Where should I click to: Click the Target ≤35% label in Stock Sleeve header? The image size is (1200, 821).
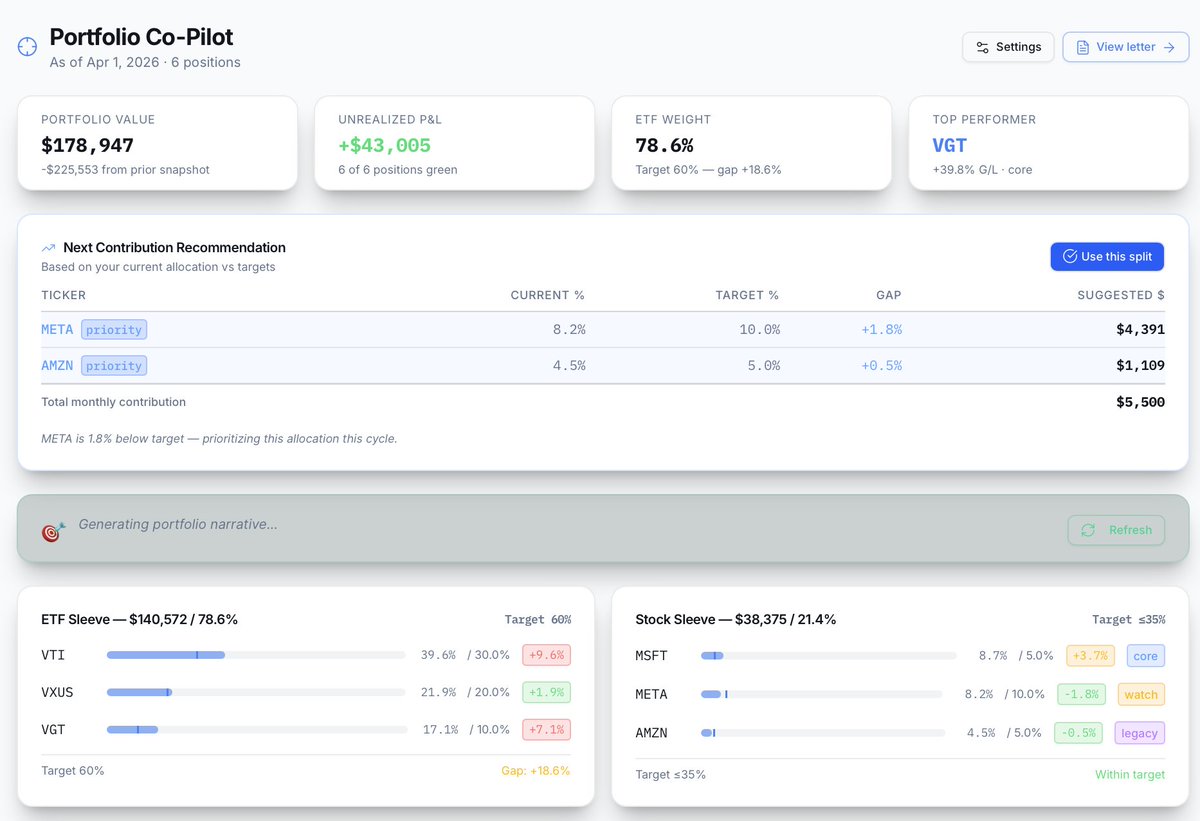click(x=1129, y=619)
